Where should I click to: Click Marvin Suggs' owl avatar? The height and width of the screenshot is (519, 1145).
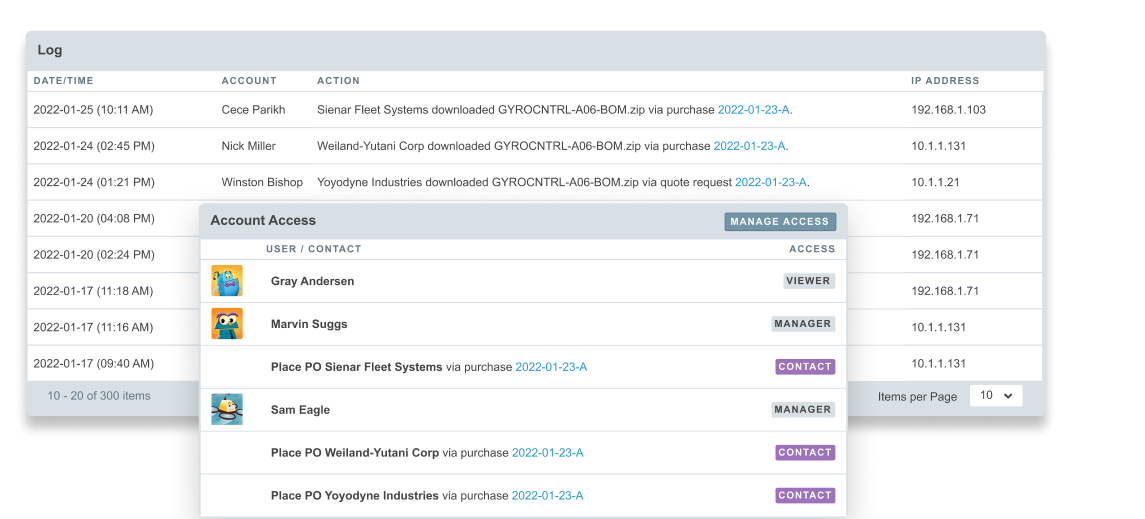[226, 323]
